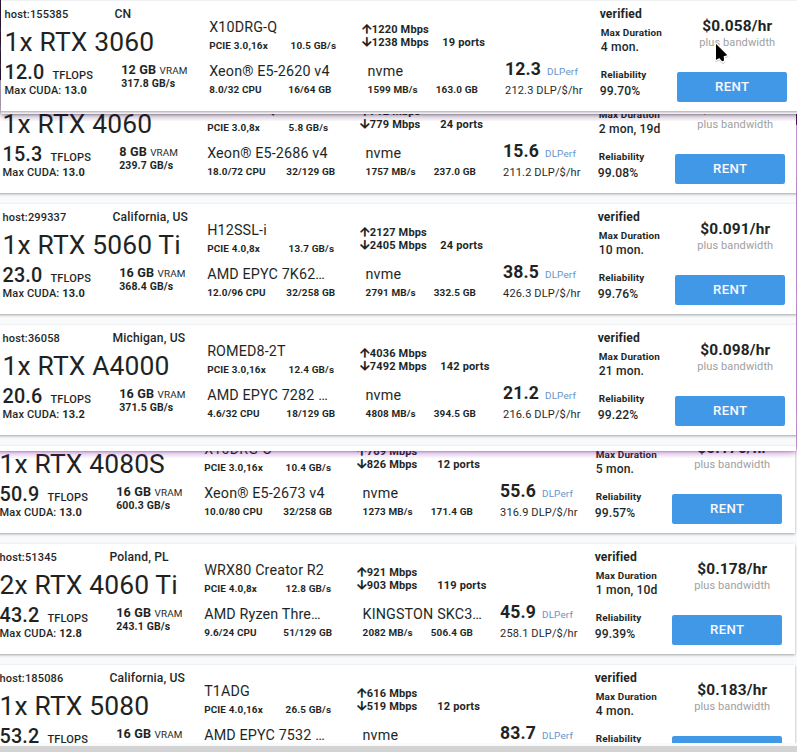The height and width of the screenshot is (752, 797).
Task: Click the $0.091/hr price
Action: click(x=735, y=229)
